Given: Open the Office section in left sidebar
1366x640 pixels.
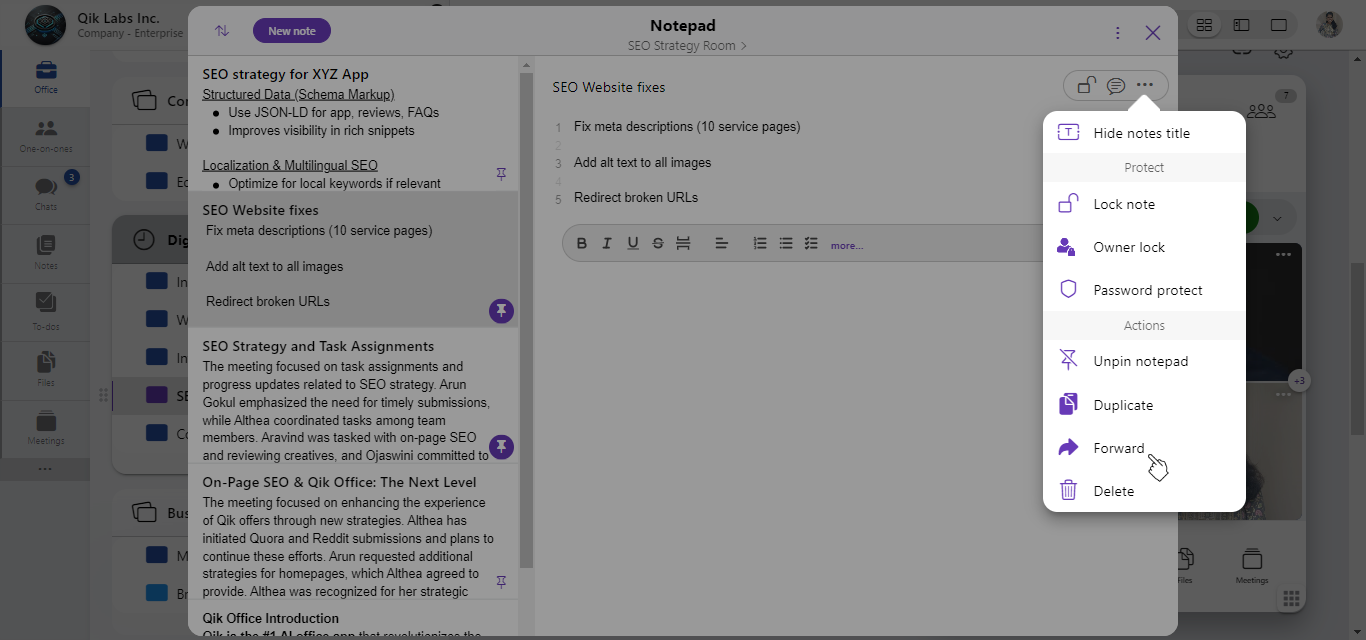Looking at the screenshot, I should pos(46,77).
